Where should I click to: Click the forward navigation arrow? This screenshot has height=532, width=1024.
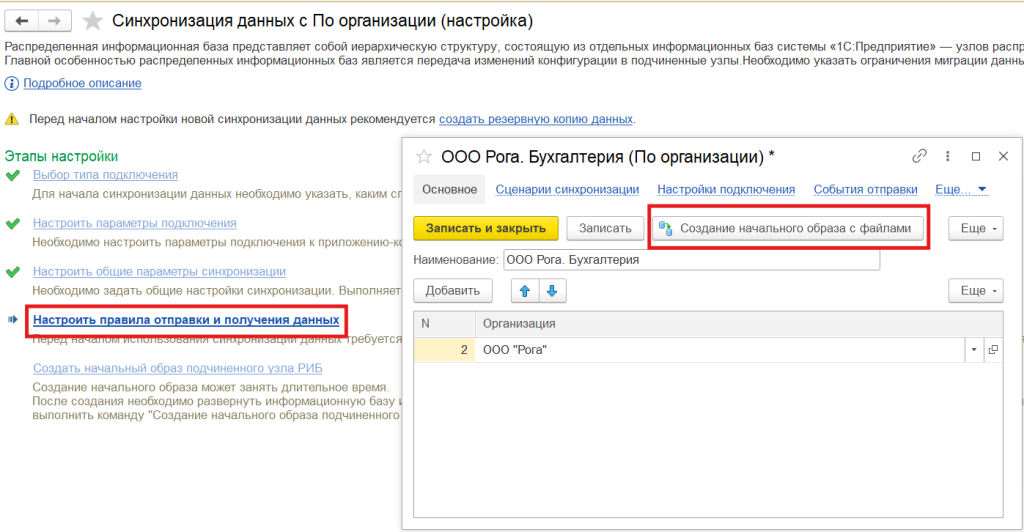55,21
